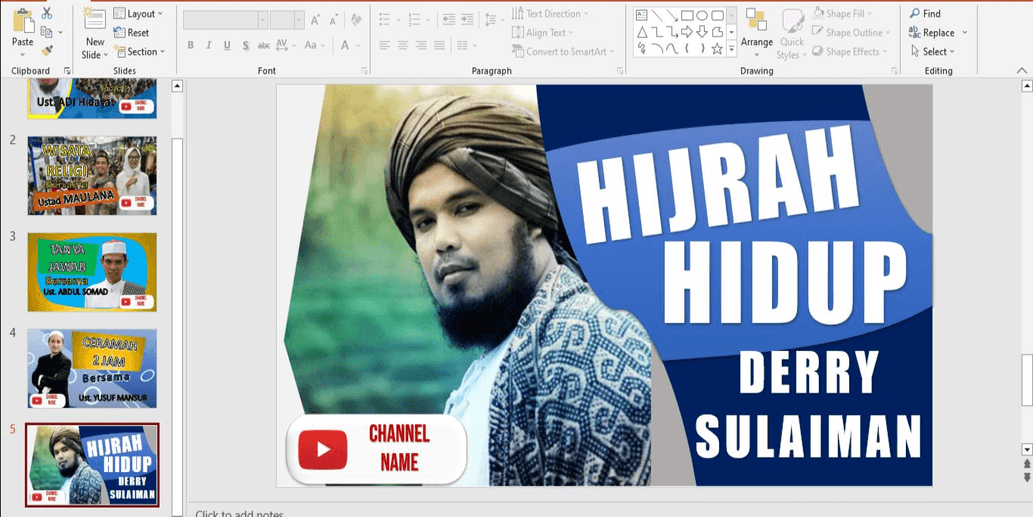Toggle Italic formatting
The image size is (1033, 517).
click(209, 45)
